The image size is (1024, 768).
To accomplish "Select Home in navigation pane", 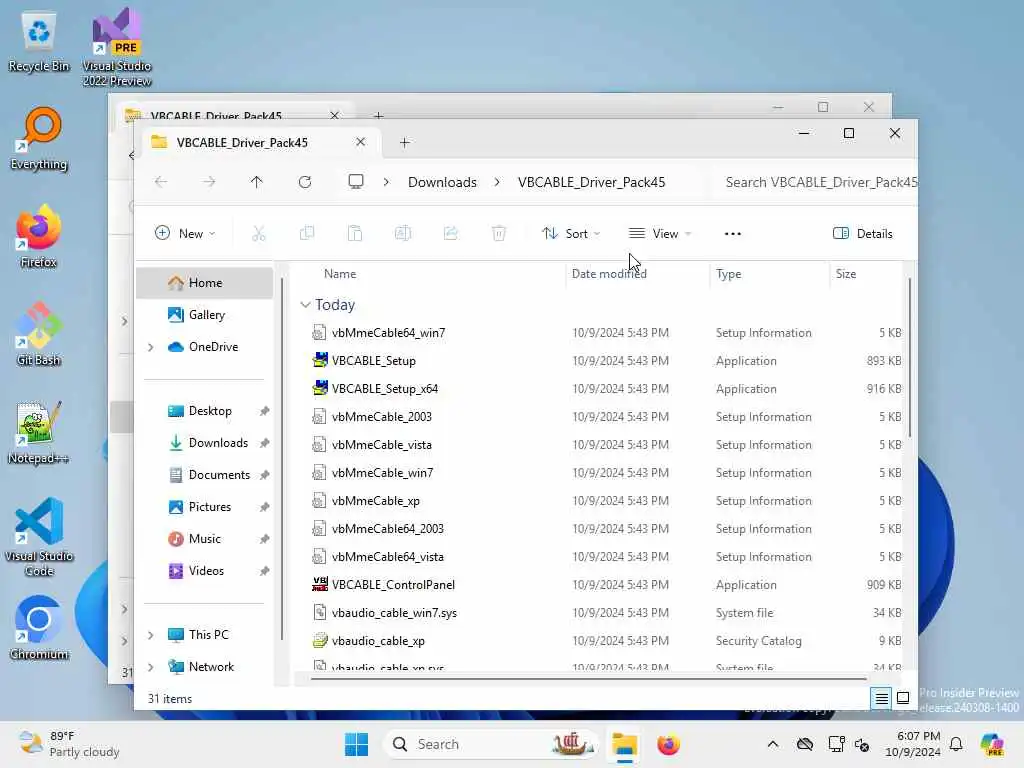I will pos(205,283).
